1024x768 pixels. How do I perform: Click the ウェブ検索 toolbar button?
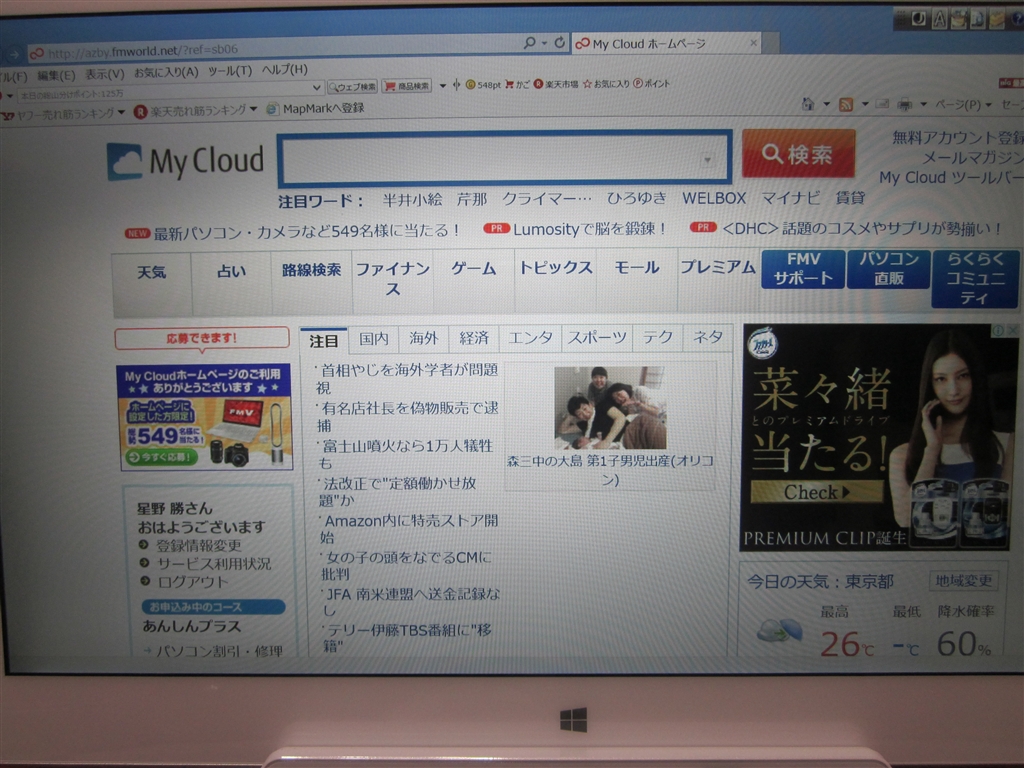pos(352,86)
